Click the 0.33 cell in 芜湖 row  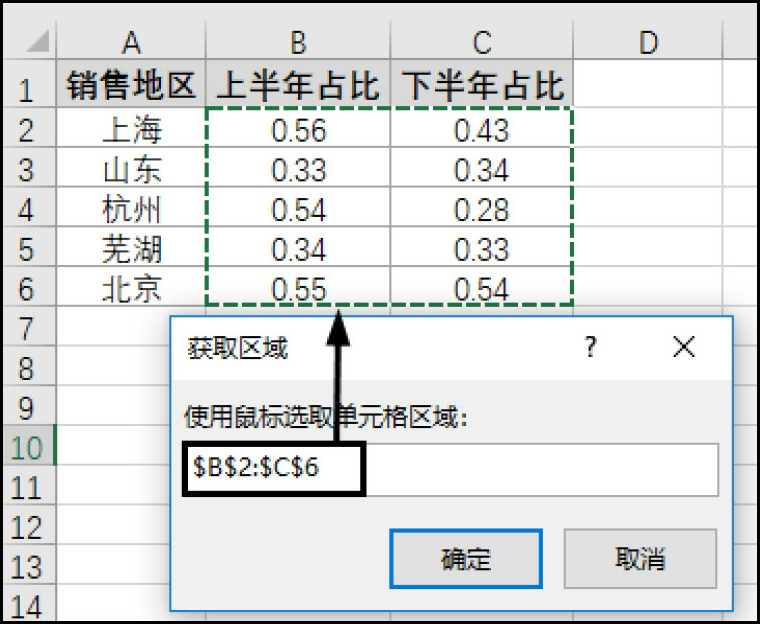click(481, 246)
